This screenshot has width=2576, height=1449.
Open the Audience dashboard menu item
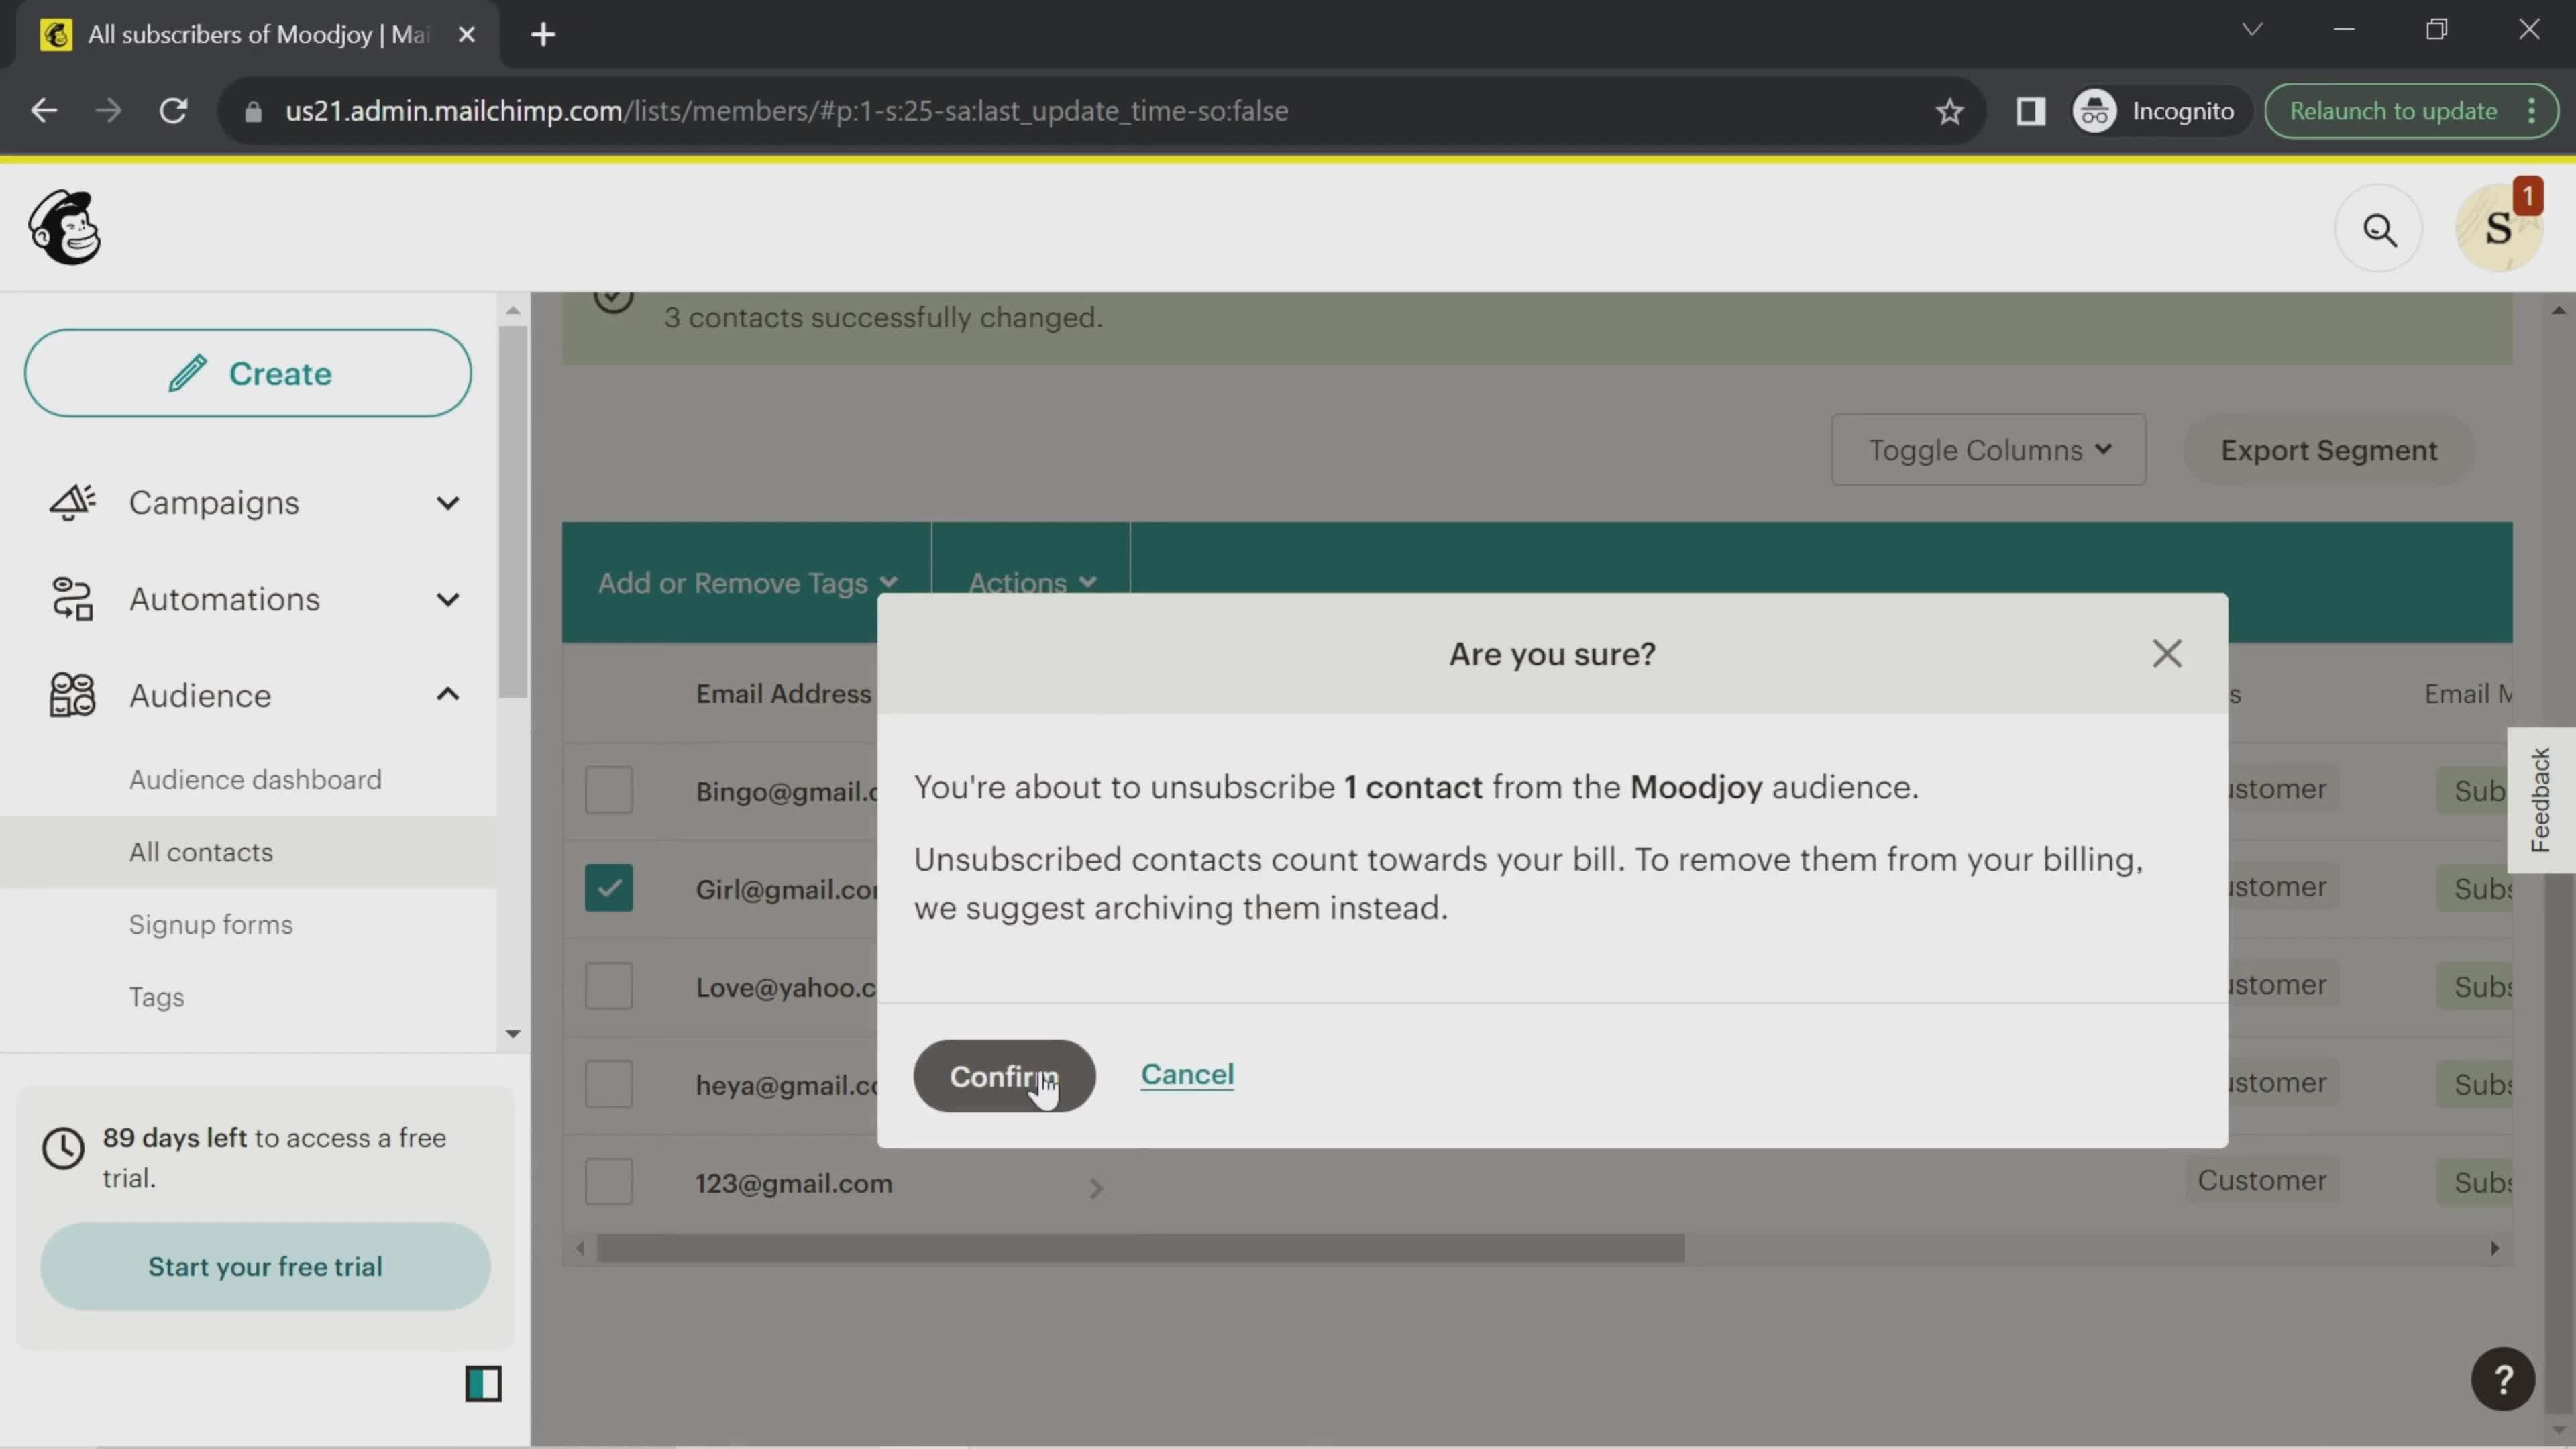click(255, 778)
